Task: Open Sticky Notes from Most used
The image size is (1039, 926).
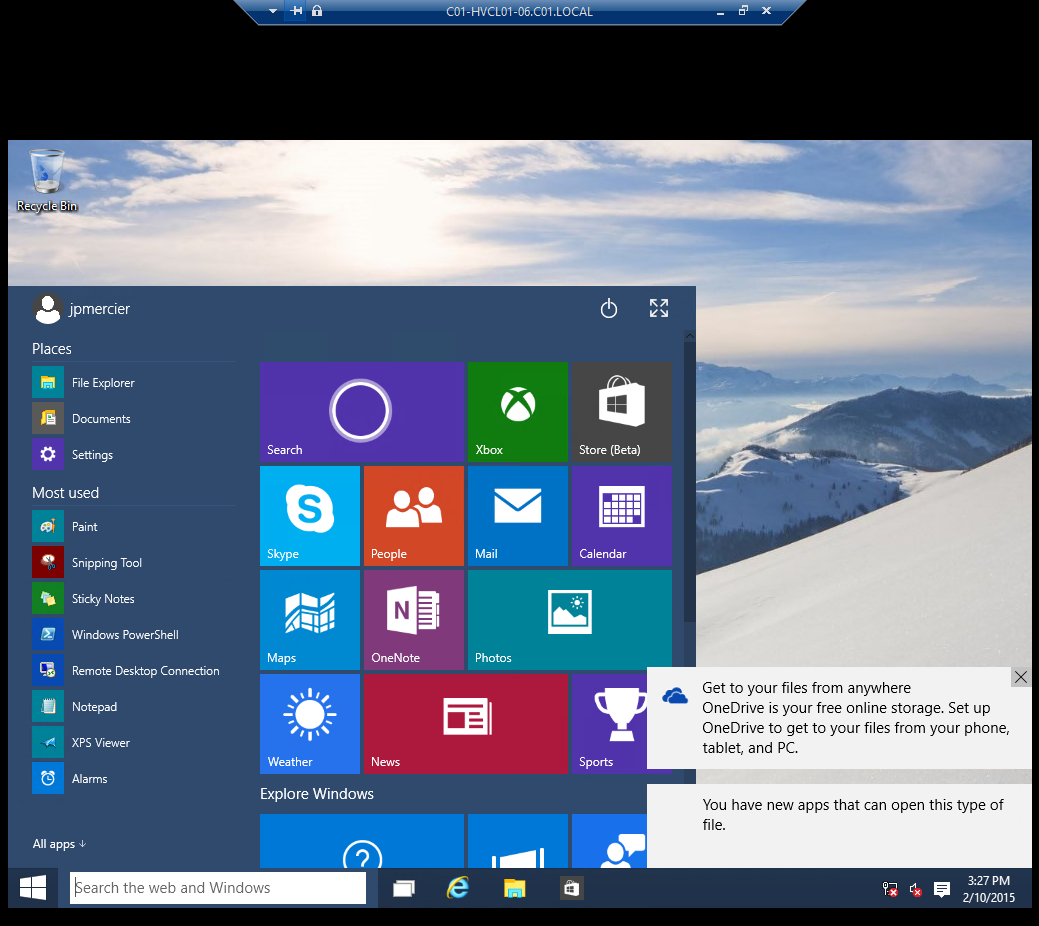Action: [x=134, y=599]
